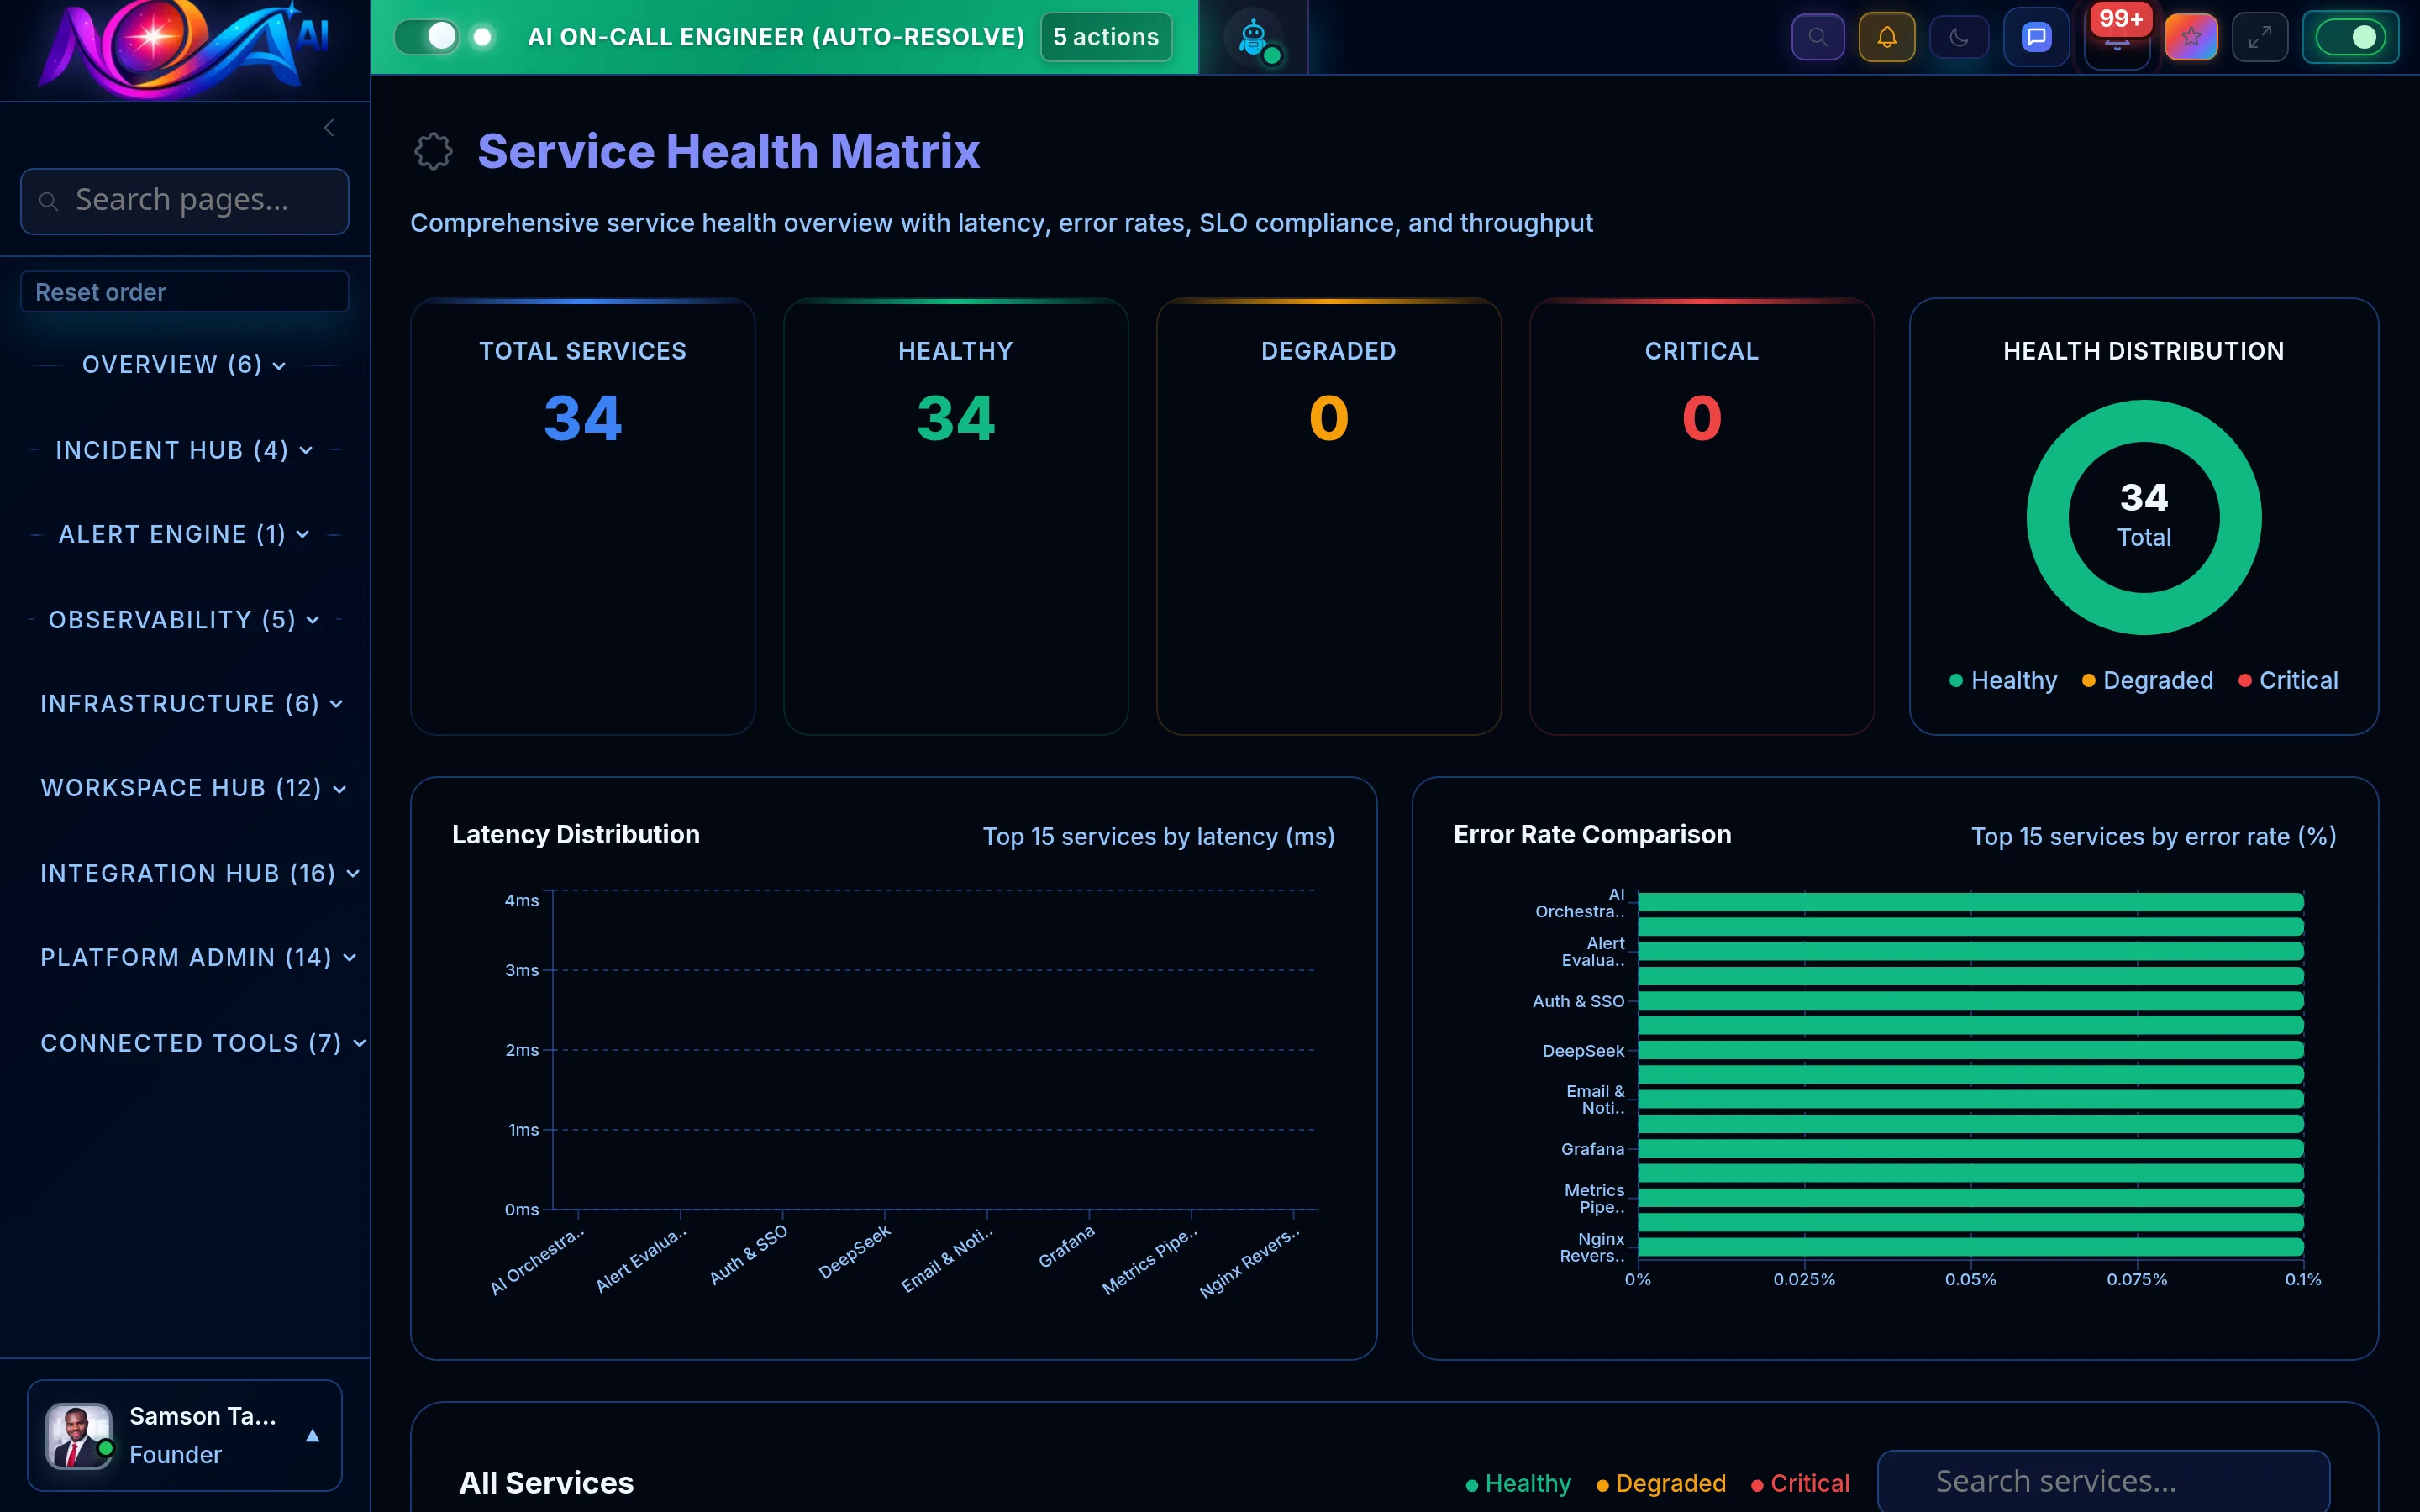Open the search icon in the top toolbar
This screenshot has width=2420, height=1512.
[1818, 36]
